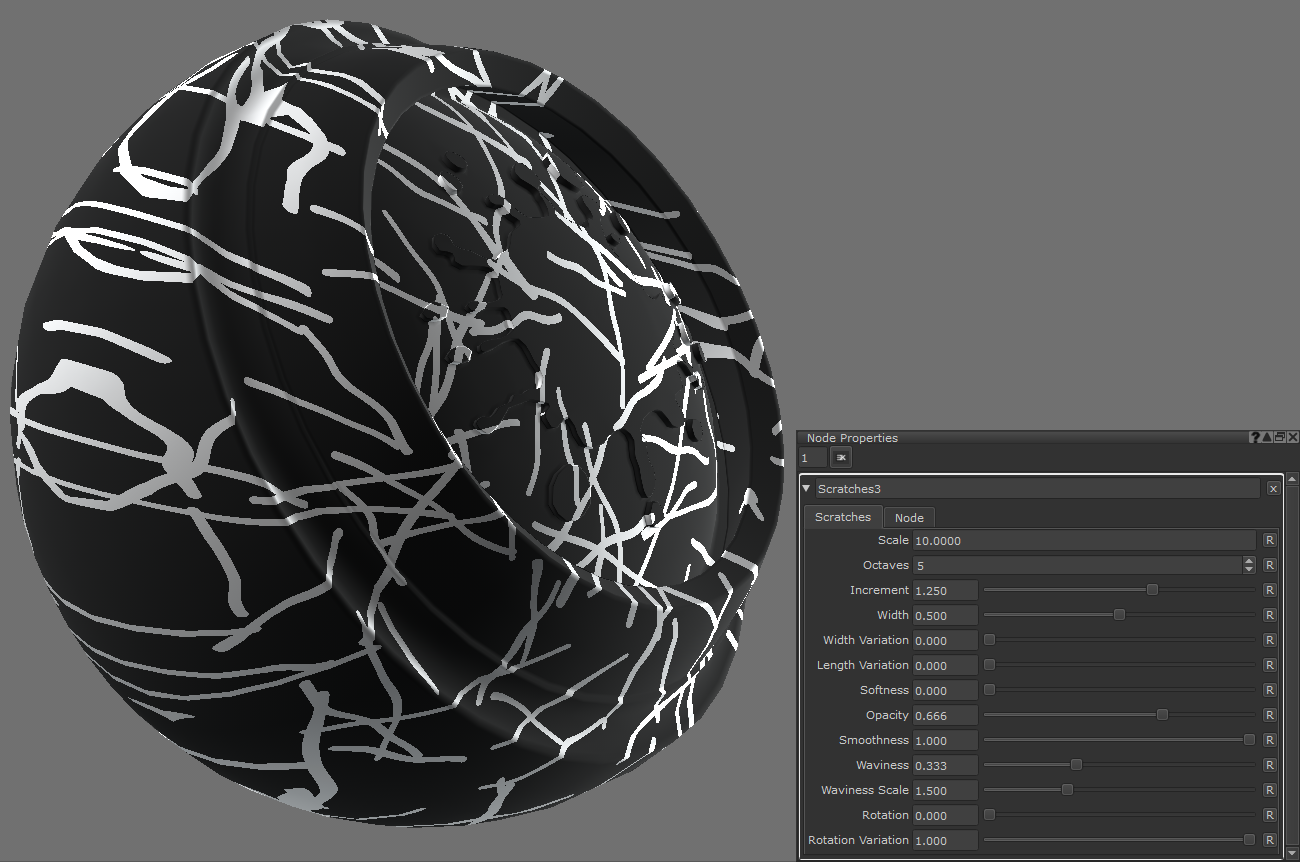The image size is (1300, 862).
Task: Click the clear all node properties icon
Action: coord(841,458)
